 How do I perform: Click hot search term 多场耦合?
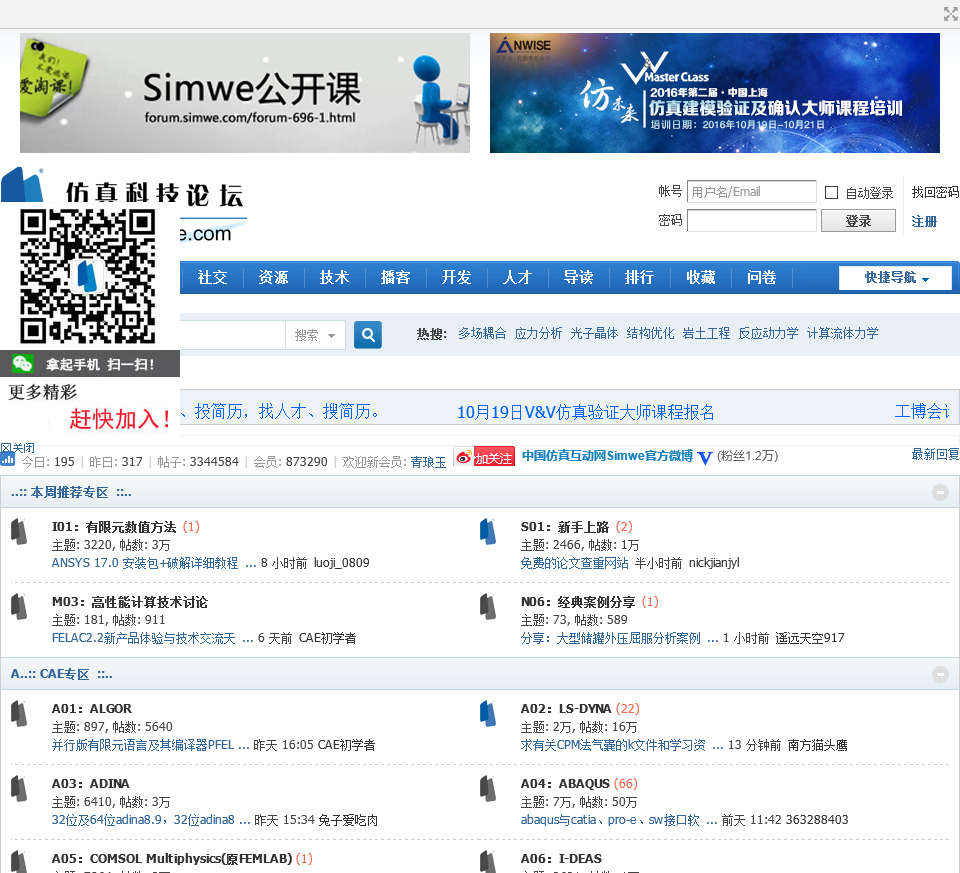482,334
